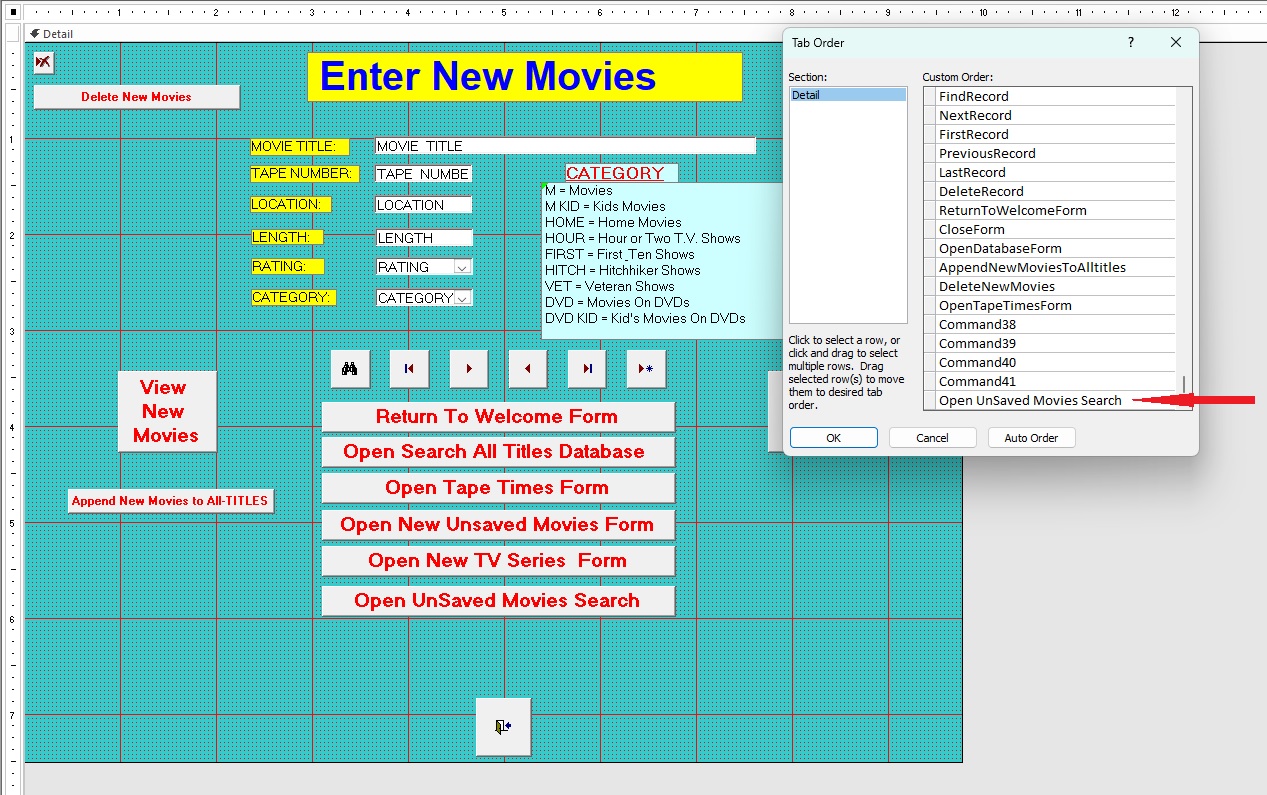Select Detail in the Section list
Image resolution: width=1267 pixels, height=795 pixels.
click(x=848, y=95)
